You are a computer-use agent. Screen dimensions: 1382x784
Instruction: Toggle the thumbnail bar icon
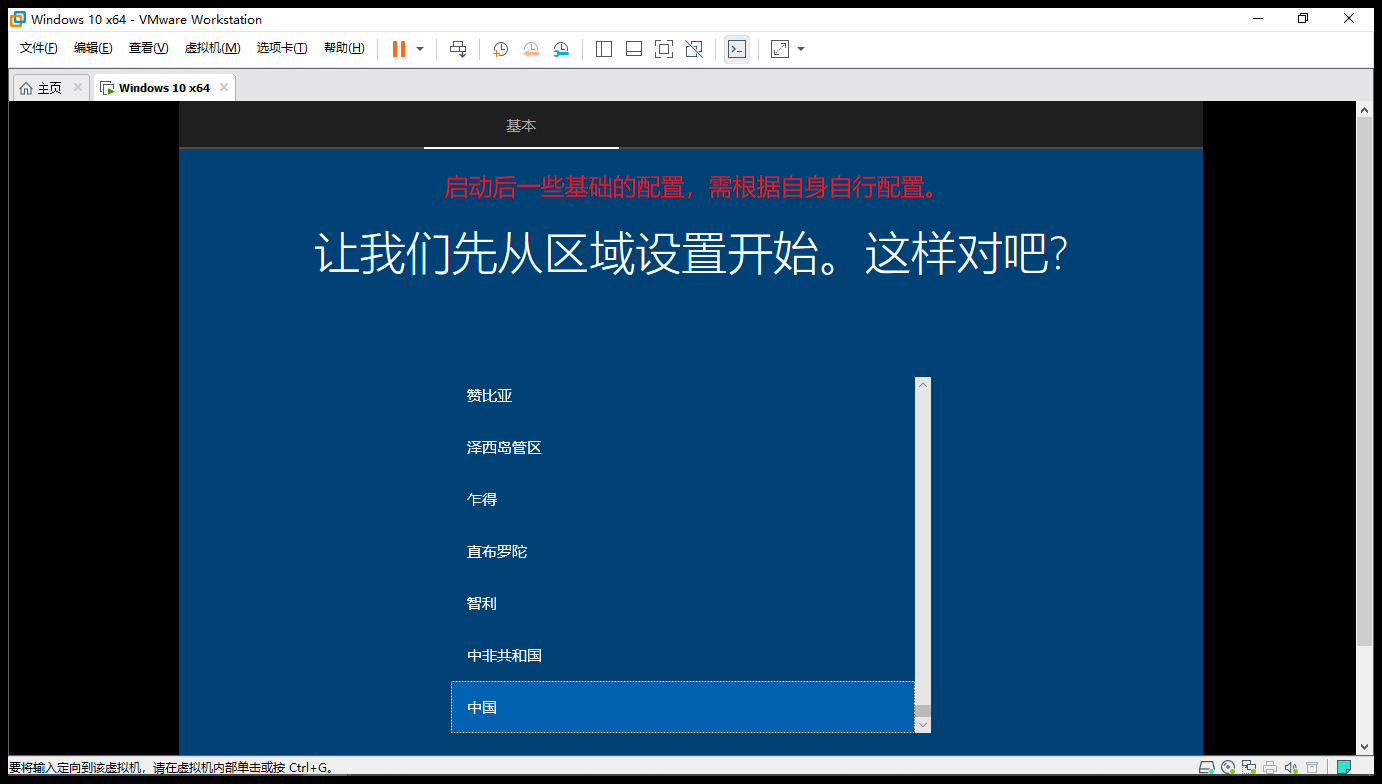[634, 49]
